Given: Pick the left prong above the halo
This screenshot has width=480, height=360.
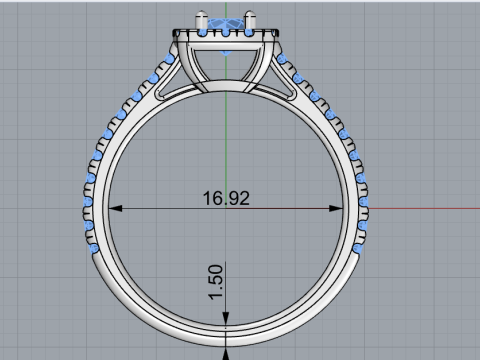Looking at the screenshot, I should pos(201,20).
